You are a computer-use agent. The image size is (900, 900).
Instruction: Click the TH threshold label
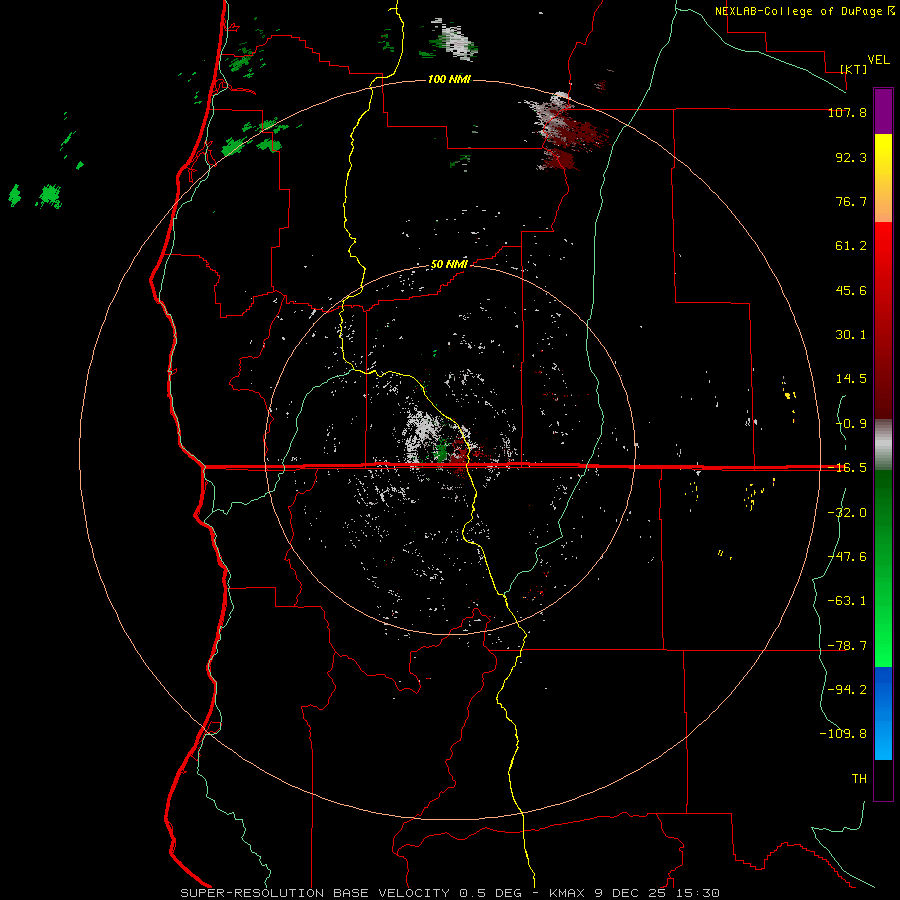click(x=859, y=778)
